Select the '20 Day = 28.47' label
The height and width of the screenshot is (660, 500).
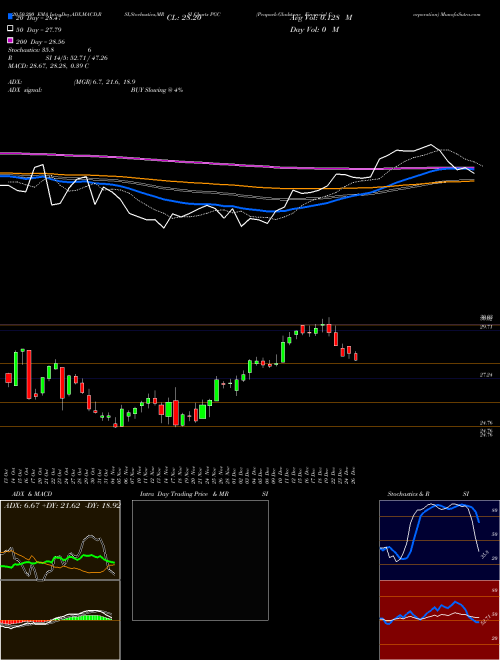[x=39, y=18]
